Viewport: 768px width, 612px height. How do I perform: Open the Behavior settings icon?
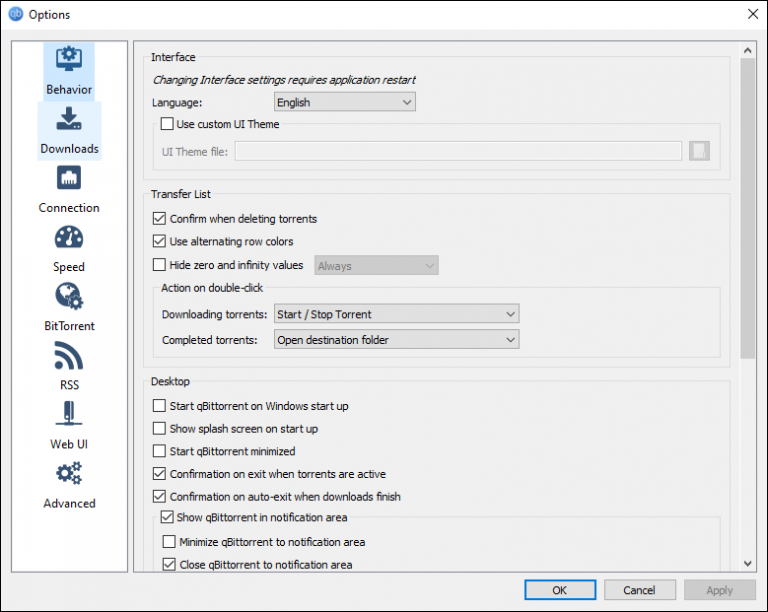[69, 59]
